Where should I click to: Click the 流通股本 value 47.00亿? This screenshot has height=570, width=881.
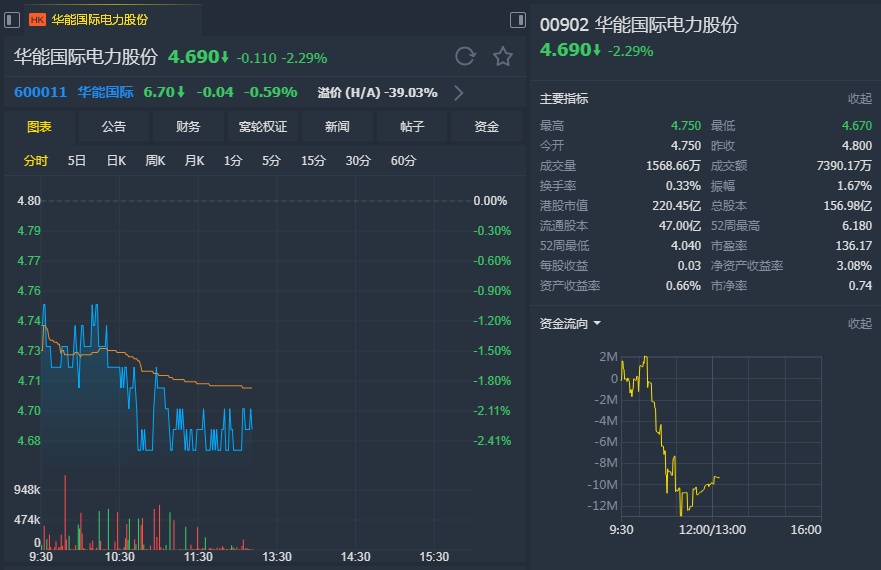pyautogui.click(x=680, y=226)
